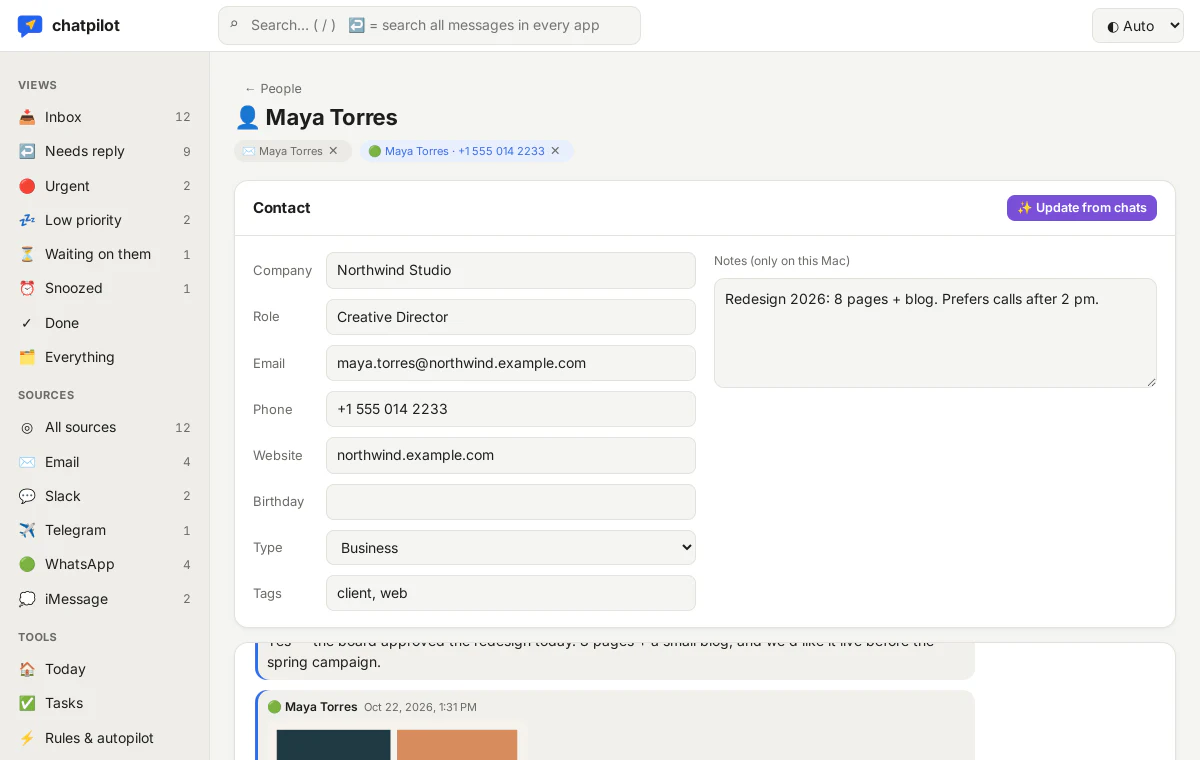
Task: Open the Today house icon
Action: click(27, 669)
